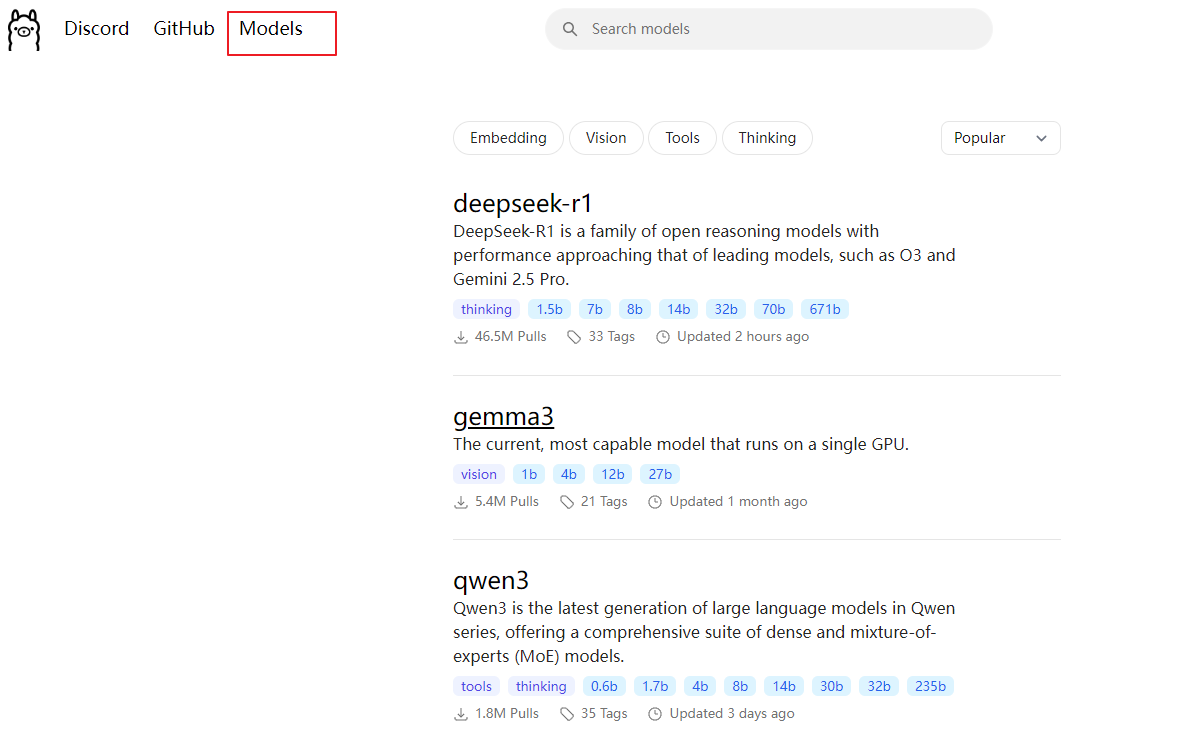Select the 235b size of qwen3

tap(930, 687)
